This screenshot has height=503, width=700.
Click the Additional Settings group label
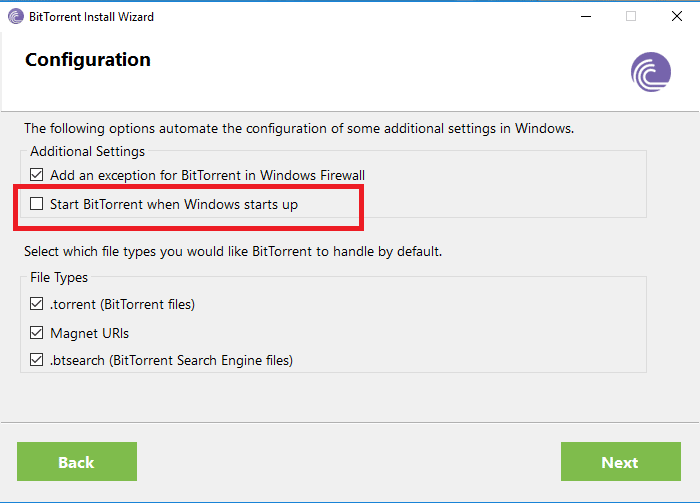[88, 151]
